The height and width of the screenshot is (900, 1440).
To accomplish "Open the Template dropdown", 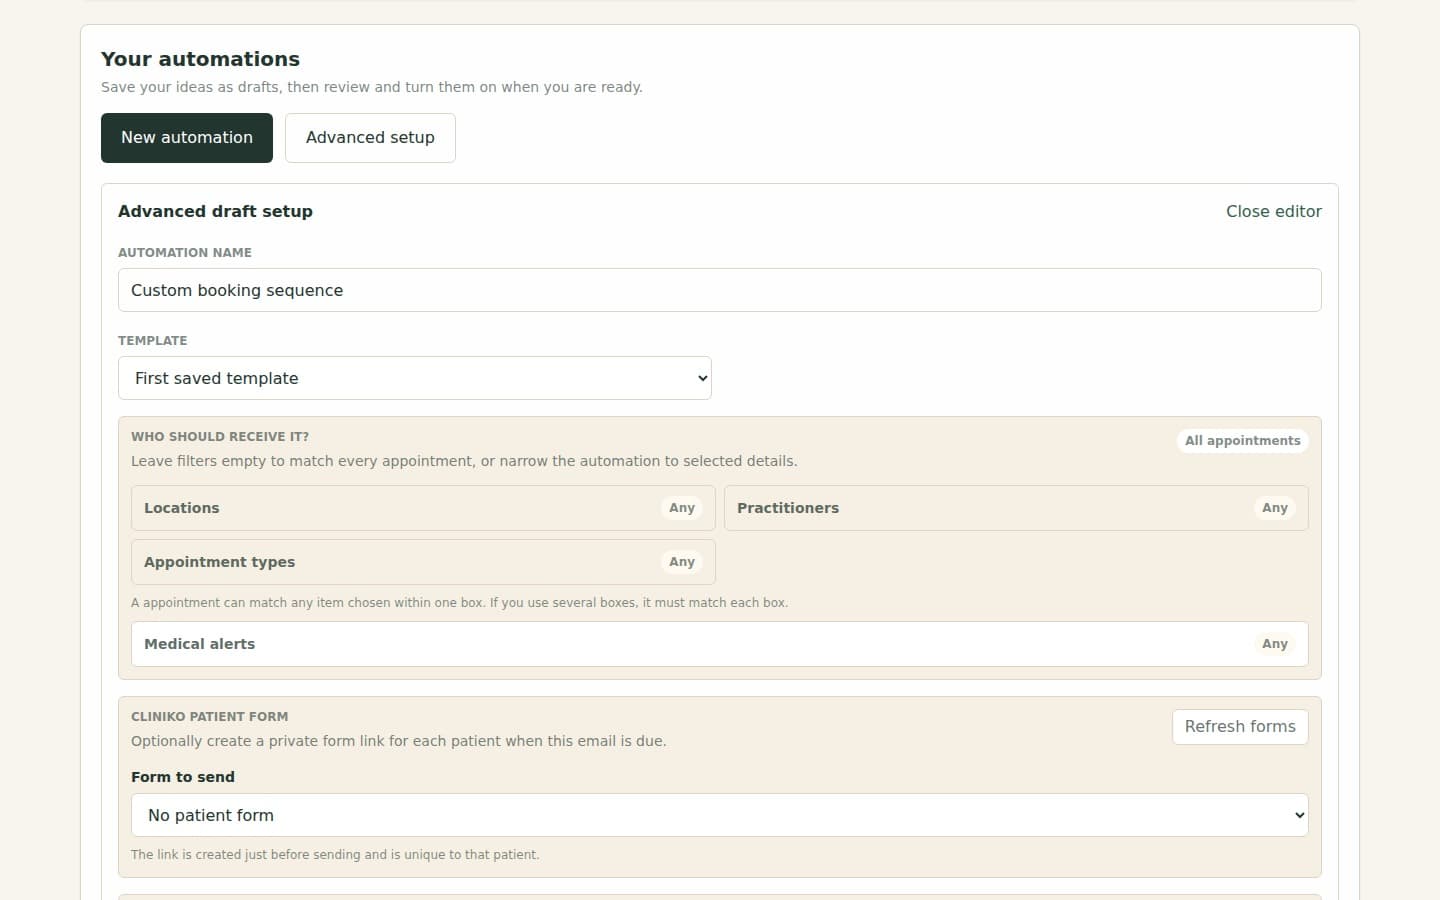I will click(x=415, y=378).
